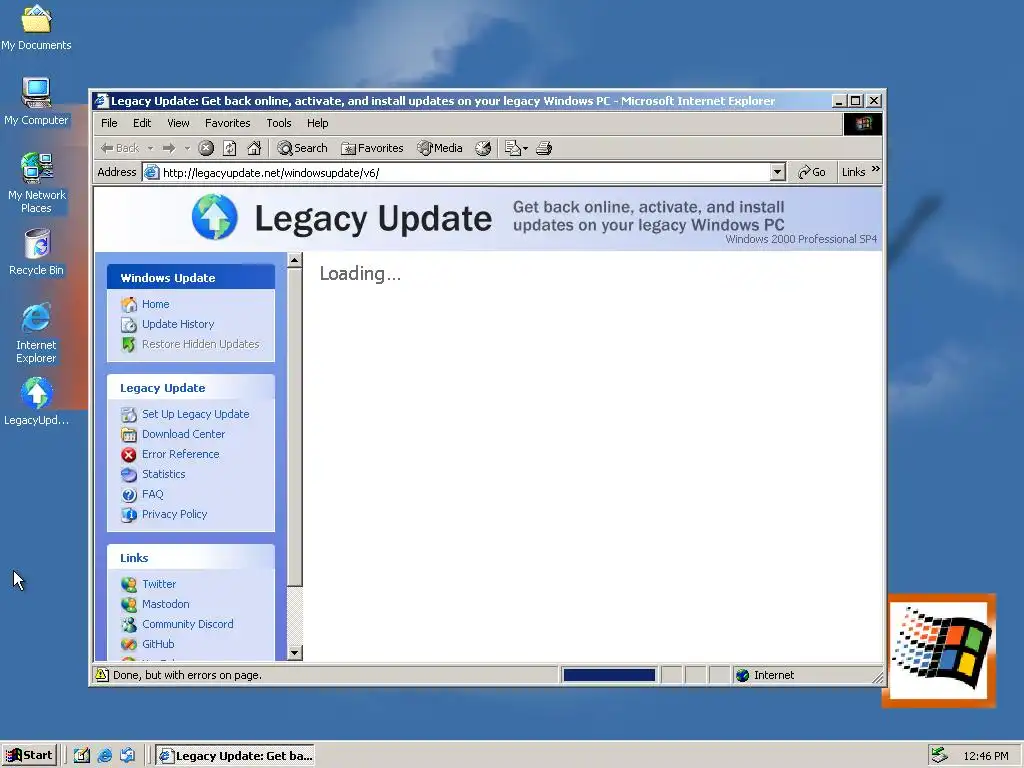
Task: Open the Update History link
Action: tap(178, 324)
